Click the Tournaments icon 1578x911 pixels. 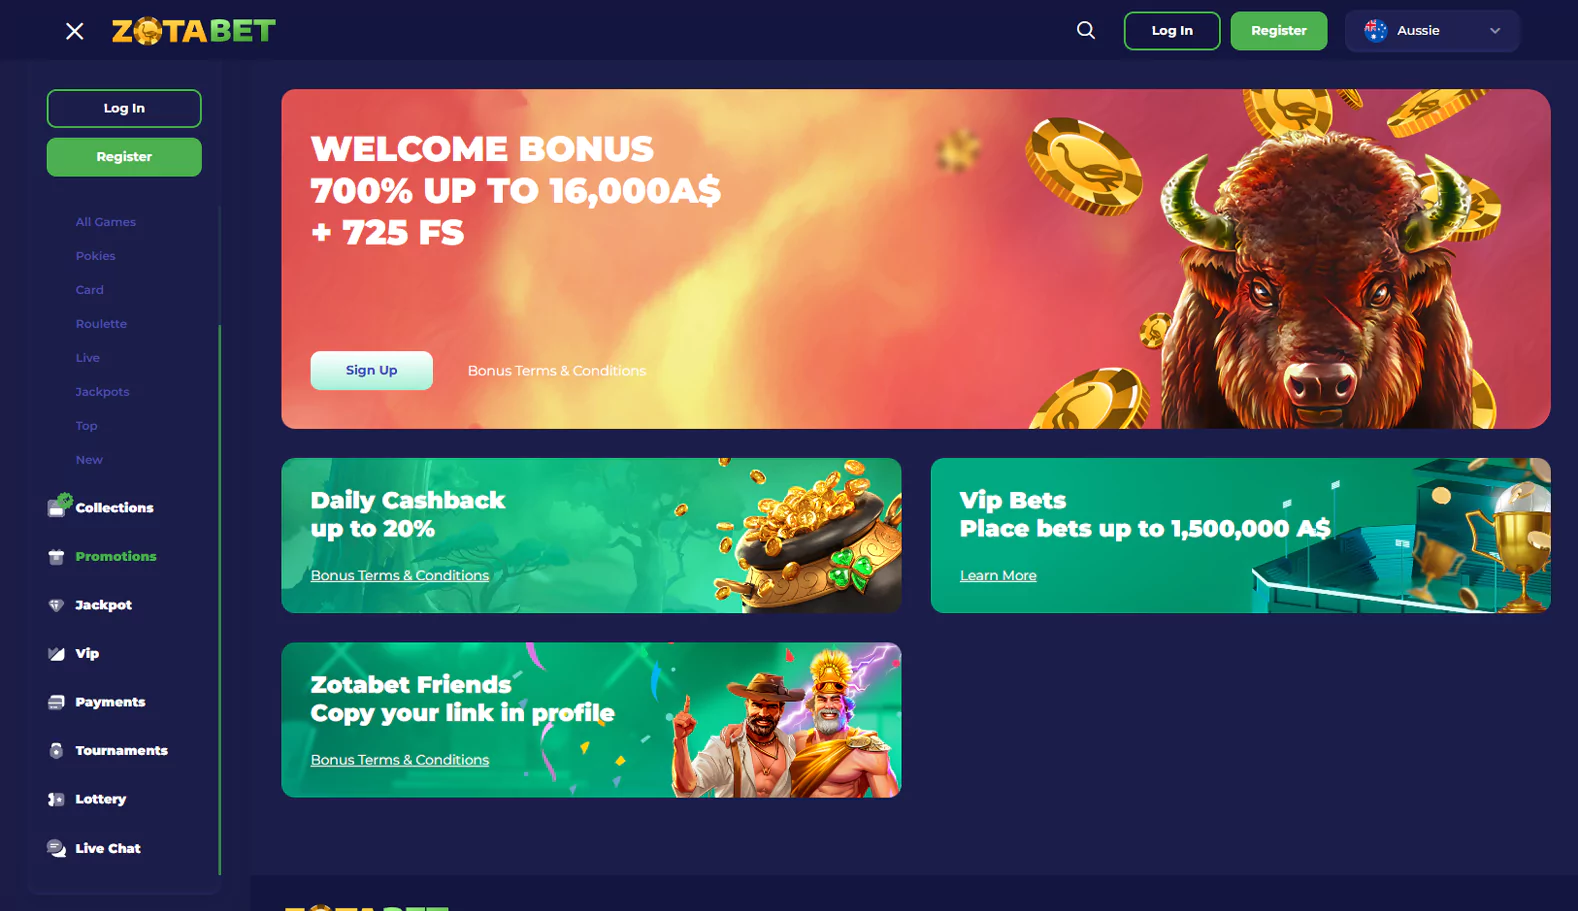(x=56, y=751)
